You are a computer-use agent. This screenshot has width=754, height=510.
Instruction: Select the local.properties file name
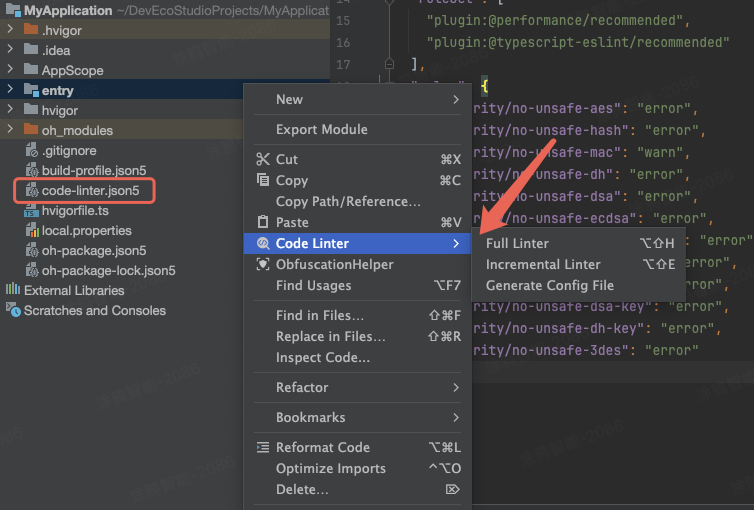click(x=87, y=230)
